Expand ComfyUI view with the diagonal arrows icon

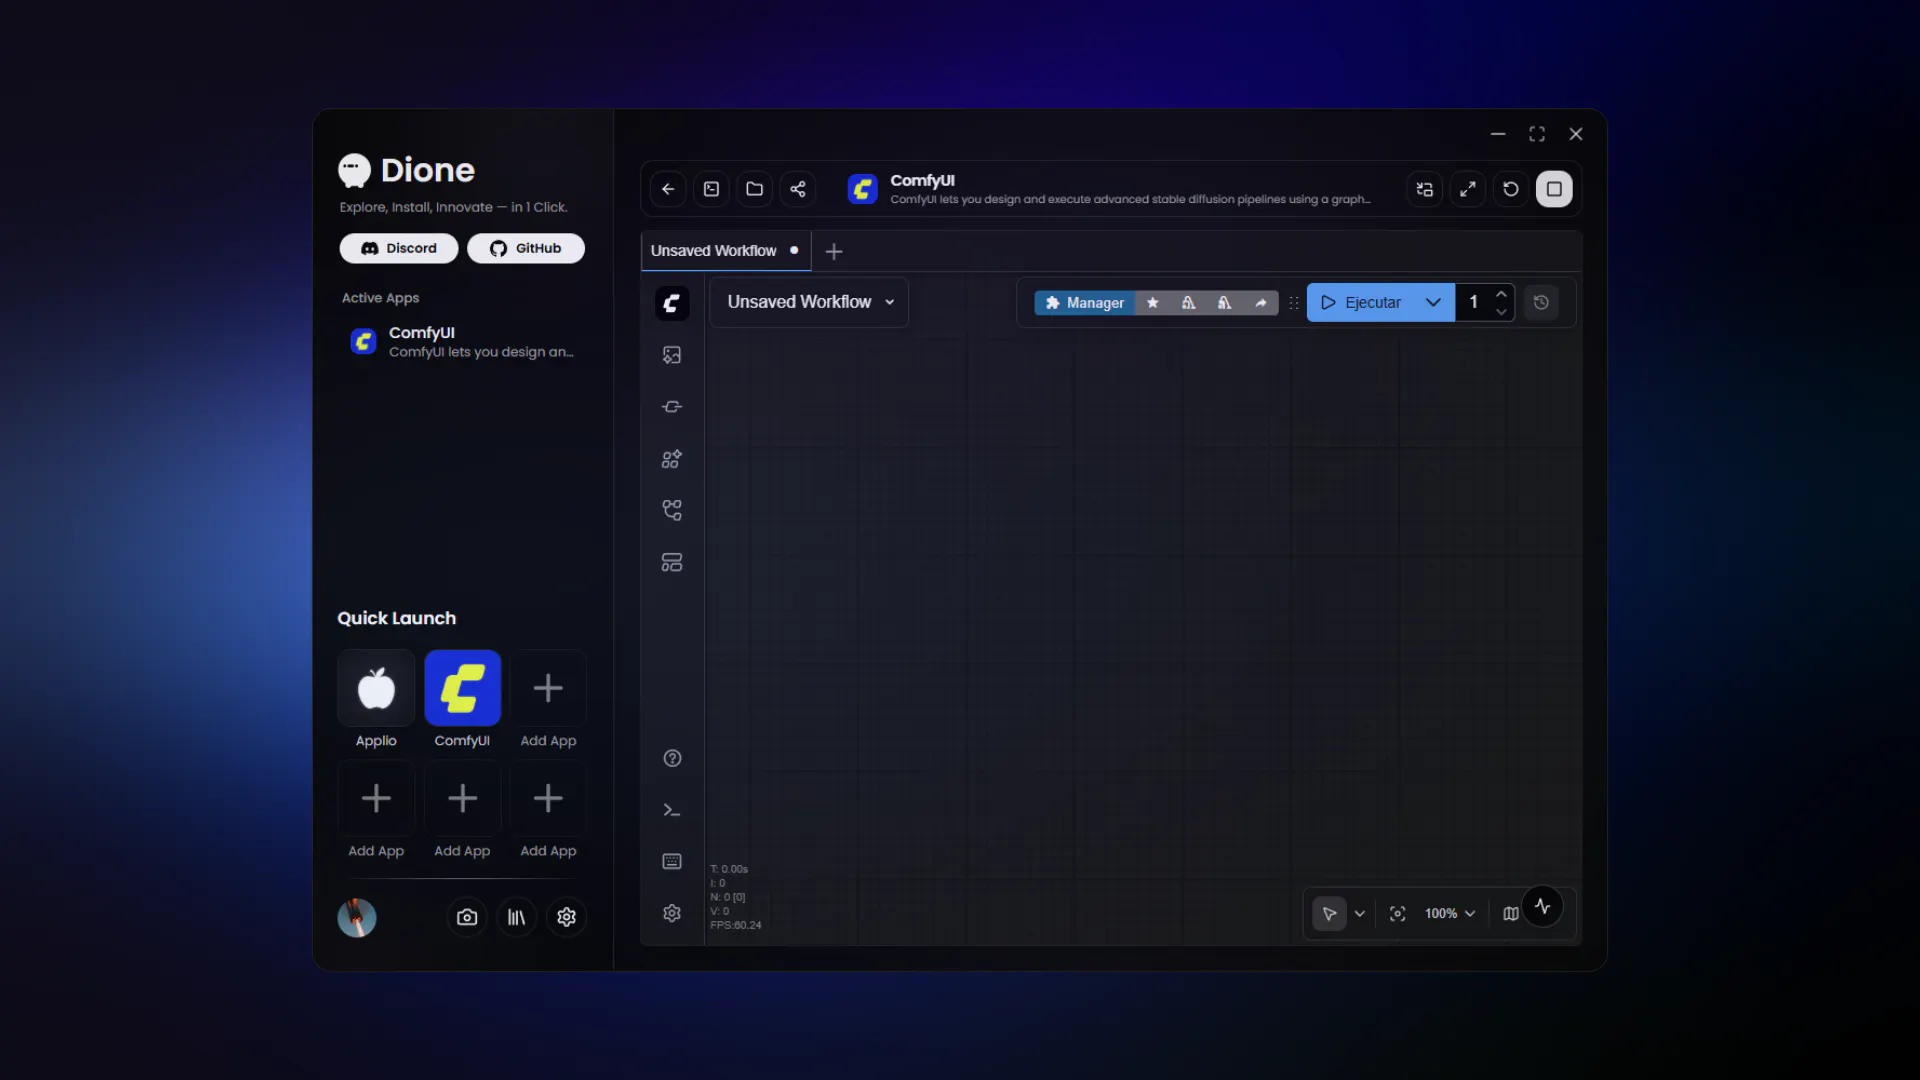[1468, 189]
